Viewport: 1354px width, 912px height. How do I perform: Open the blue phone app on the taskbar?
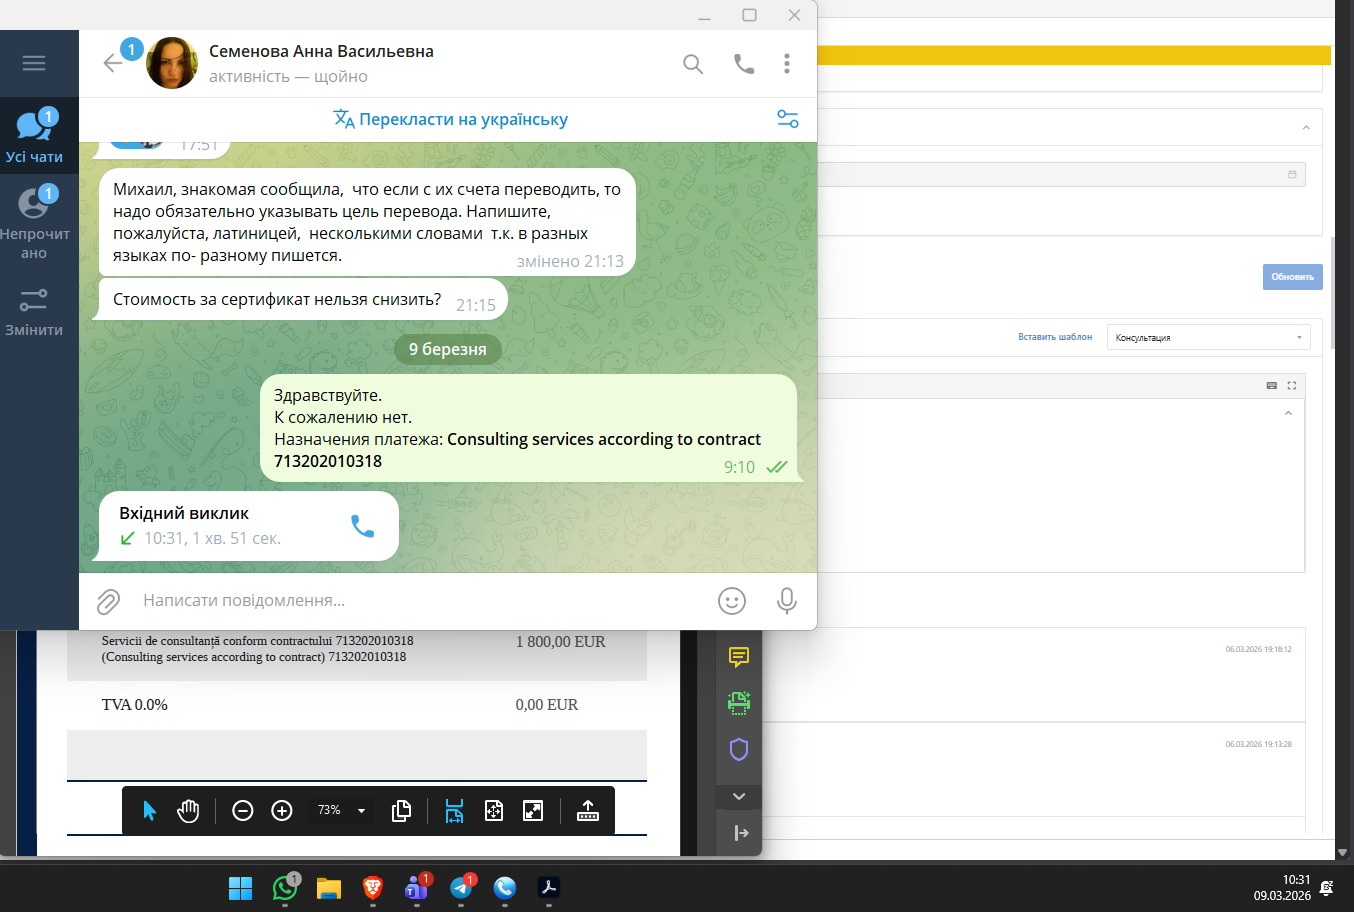click(505, 888)
